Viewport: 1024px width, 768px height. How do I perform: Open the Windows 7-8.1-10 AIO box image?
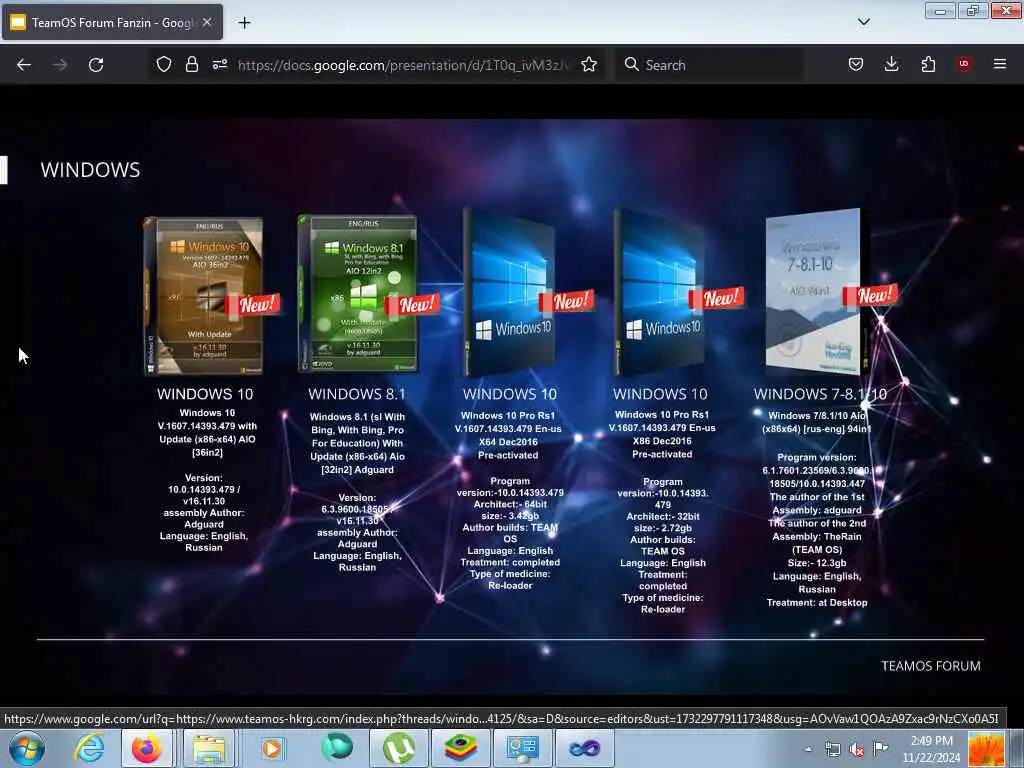tap(816, 291)
